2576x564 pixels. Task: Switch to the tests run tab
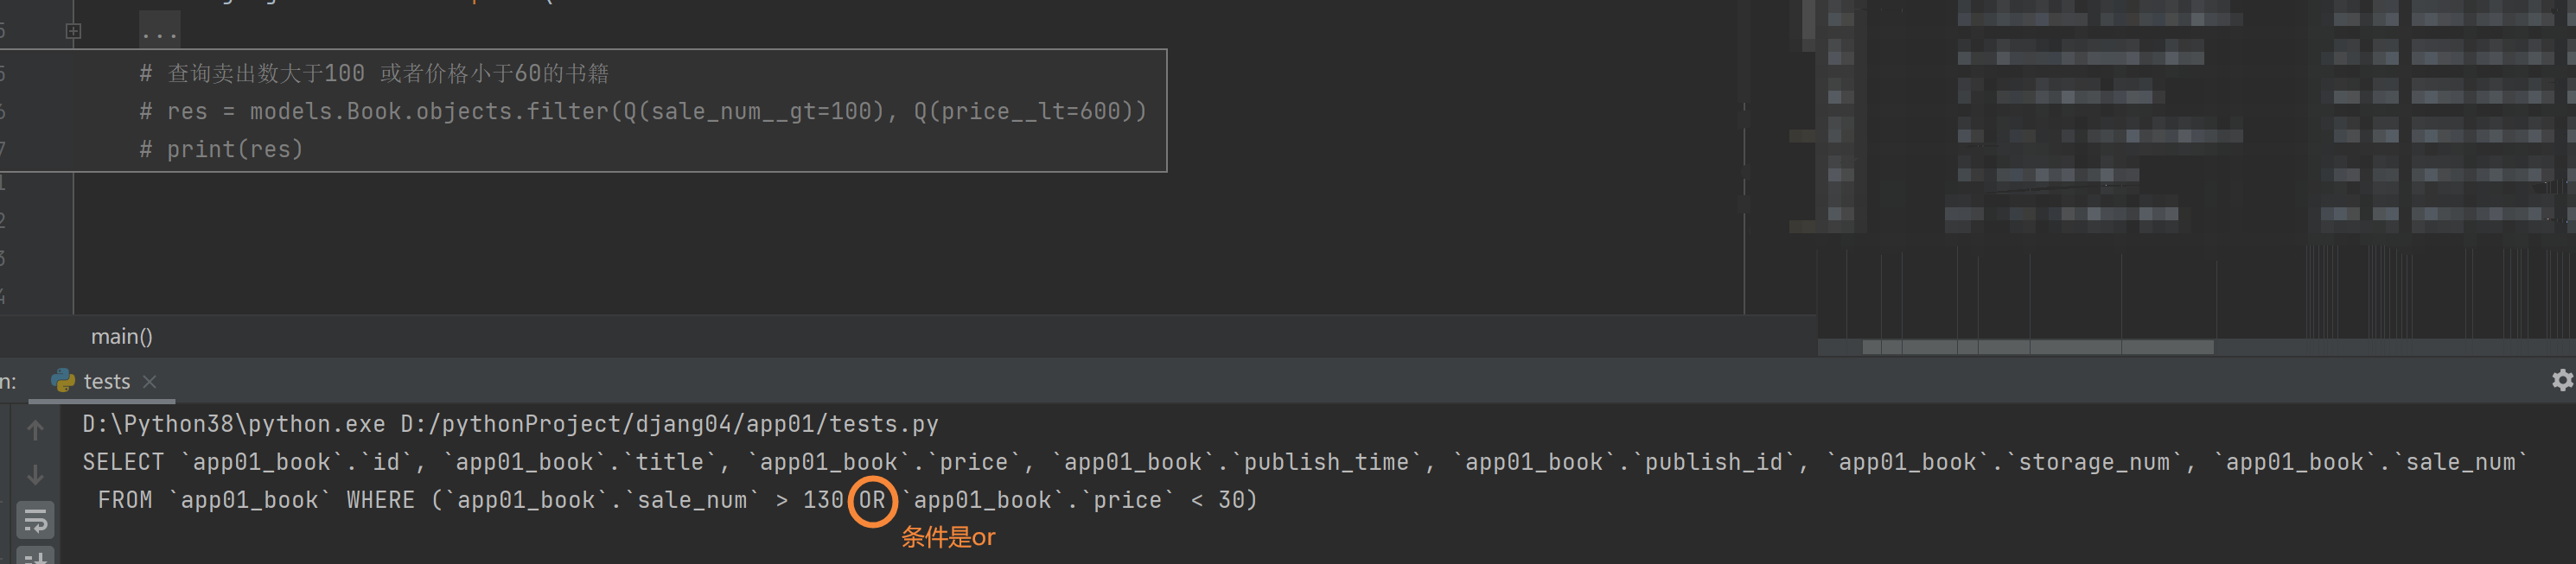(x=107, y=381)
